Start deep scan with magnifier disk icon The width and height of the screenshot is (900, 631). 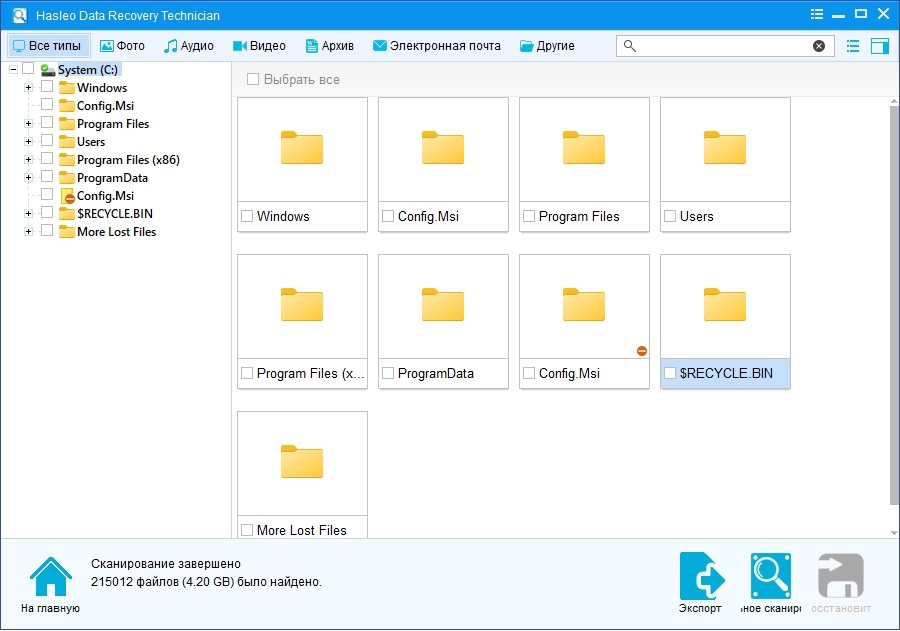pos(771,576)
